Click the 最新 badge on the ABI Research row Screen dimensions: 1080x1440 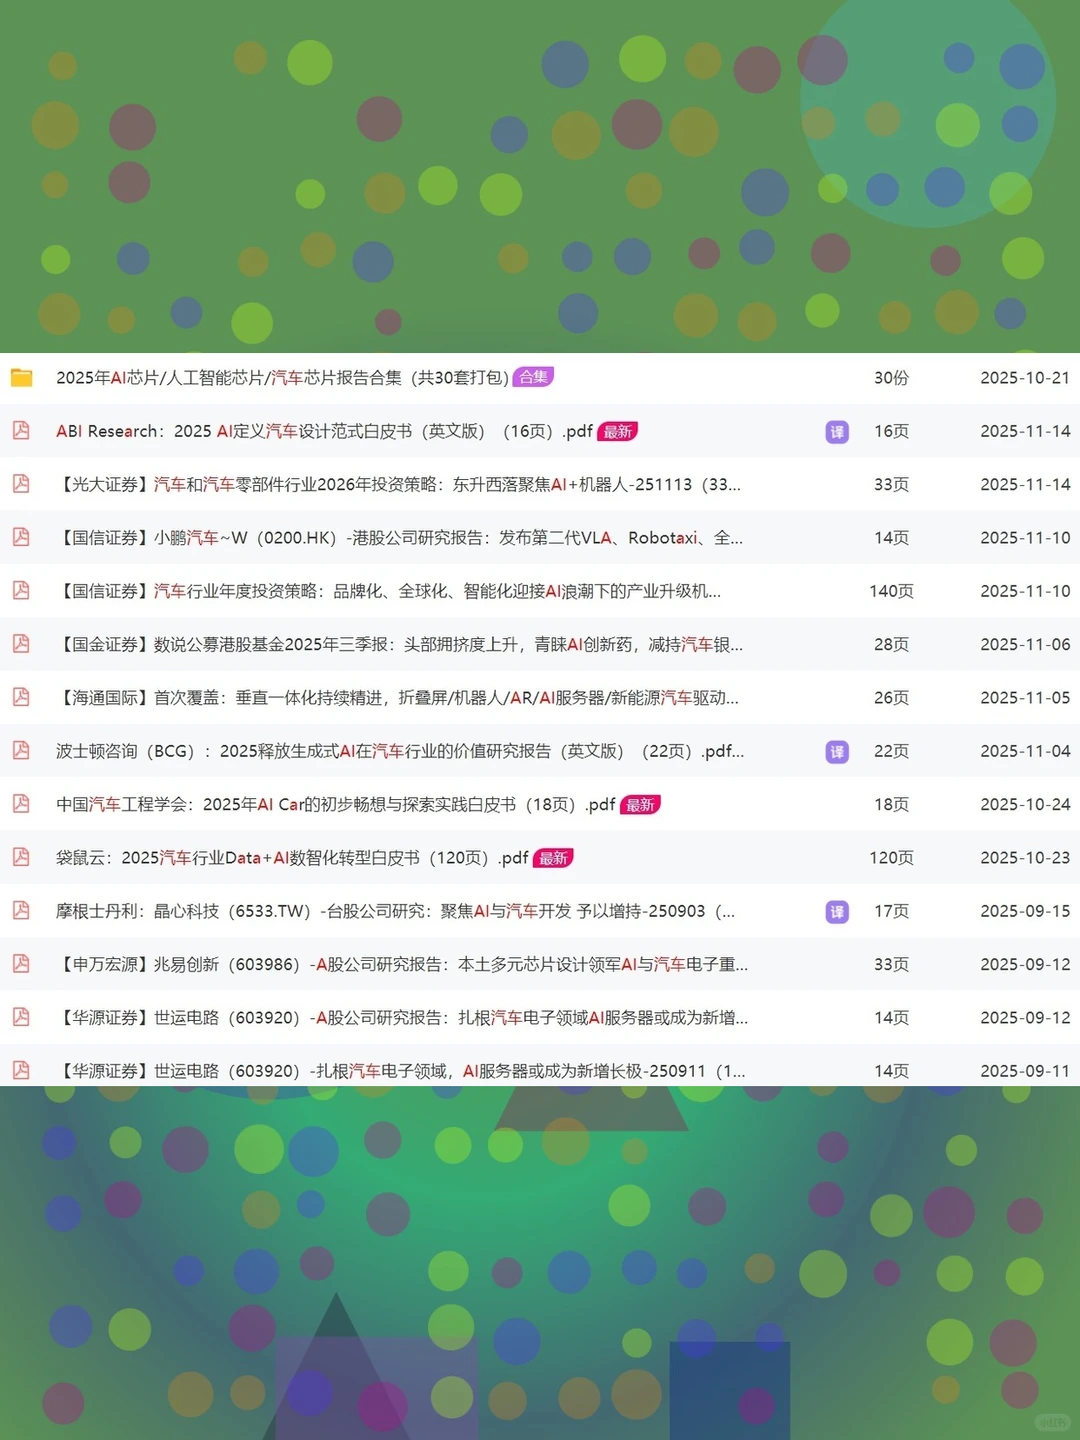[616, 431]
